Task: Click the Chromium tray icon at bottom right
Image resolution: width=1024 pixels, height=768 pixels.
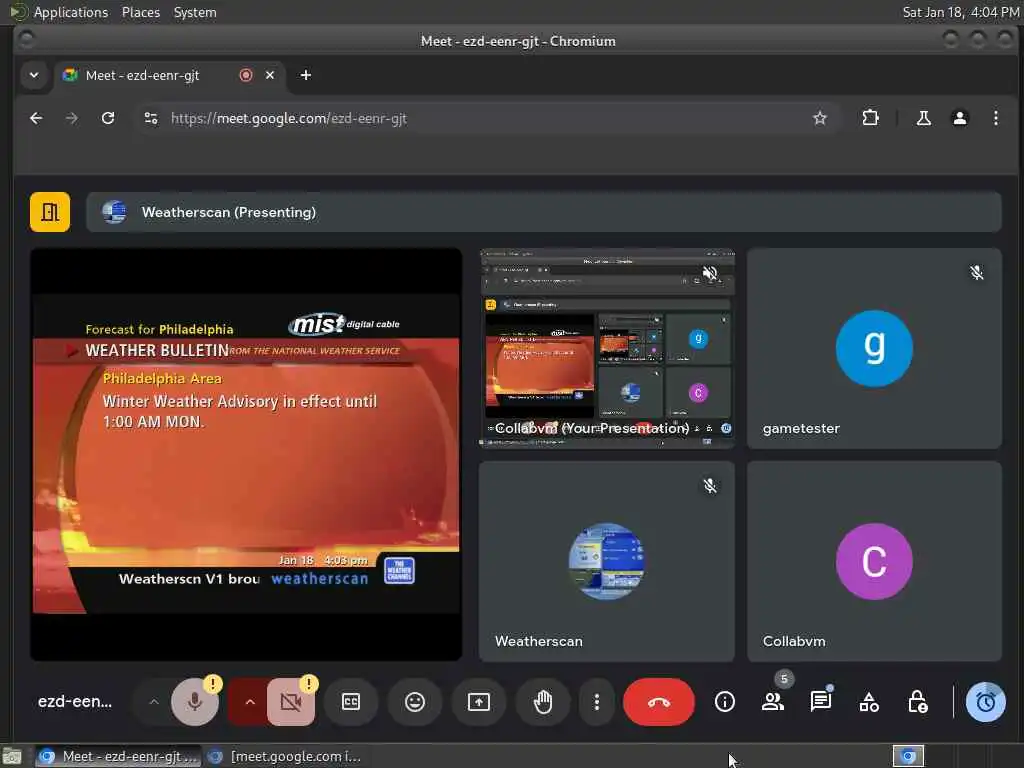Action: pos(908,756)
